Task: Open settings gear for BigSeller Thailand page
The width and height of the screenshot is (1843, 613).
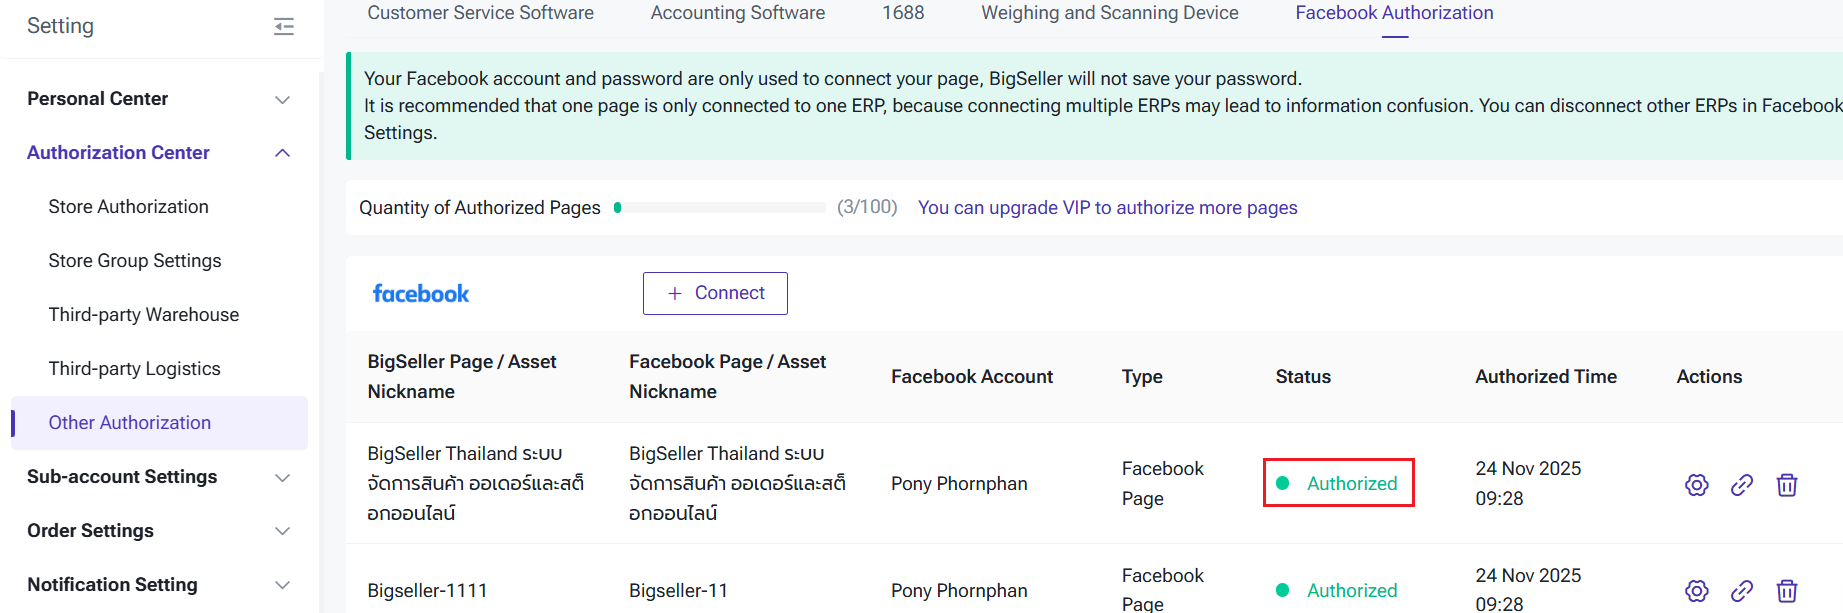Action: tap(1696, 485)
